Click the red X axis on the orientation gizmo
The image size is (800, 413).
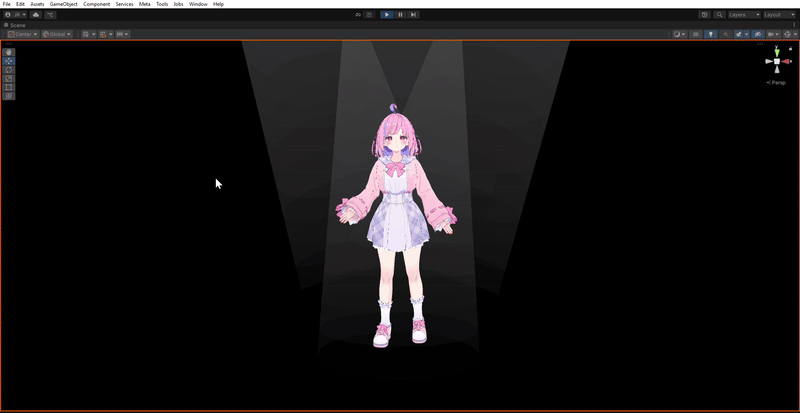pos(786,61)
